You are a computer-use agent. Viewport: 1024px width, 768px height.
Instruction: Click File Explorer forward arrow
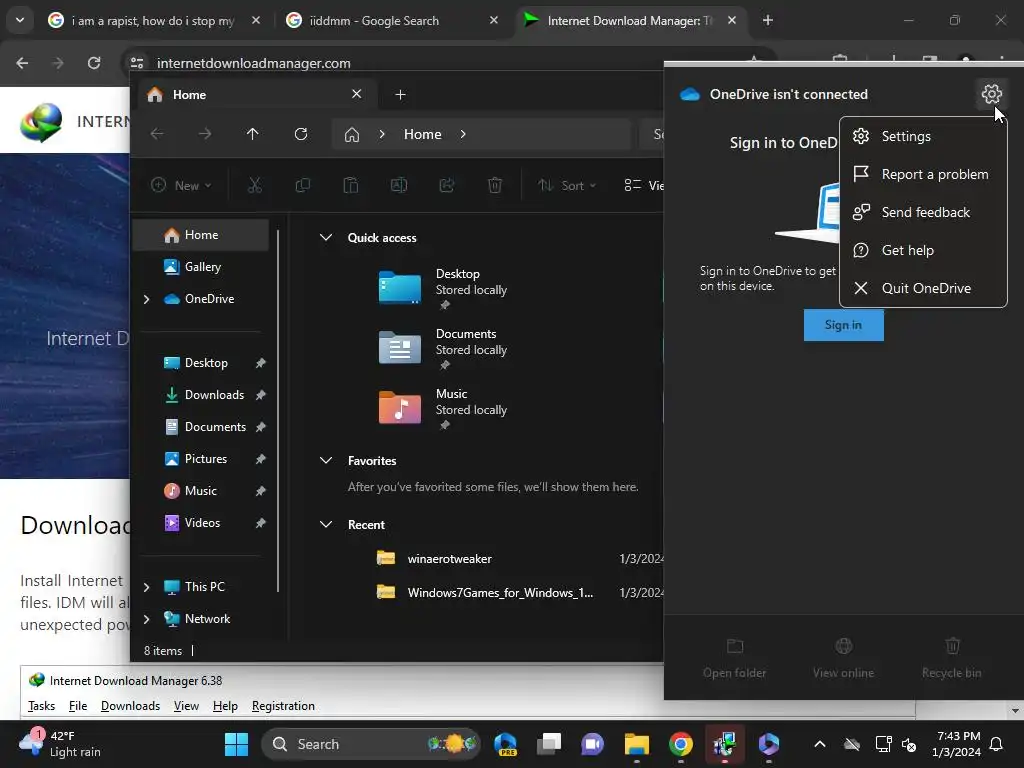click(204, 134)
